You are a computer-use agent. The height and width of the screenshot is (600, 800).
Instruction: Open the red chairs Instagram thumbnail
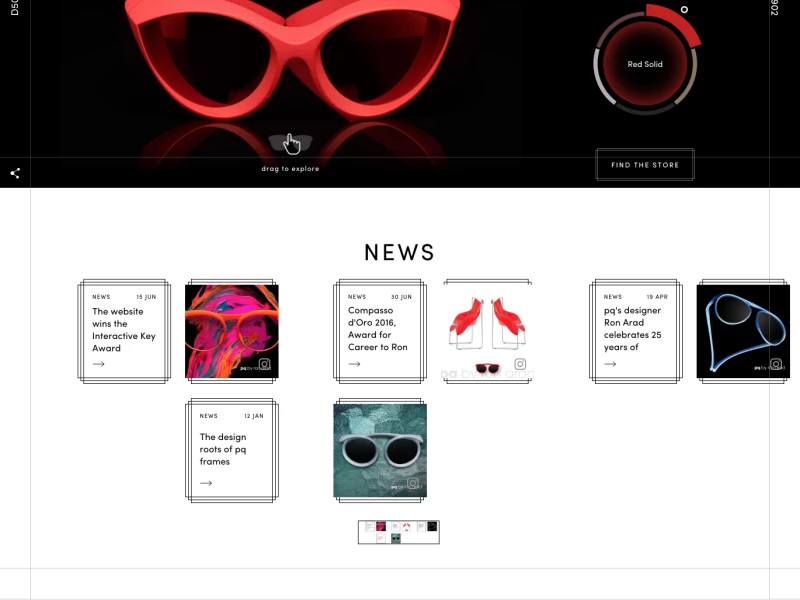(x=488, y=331)
